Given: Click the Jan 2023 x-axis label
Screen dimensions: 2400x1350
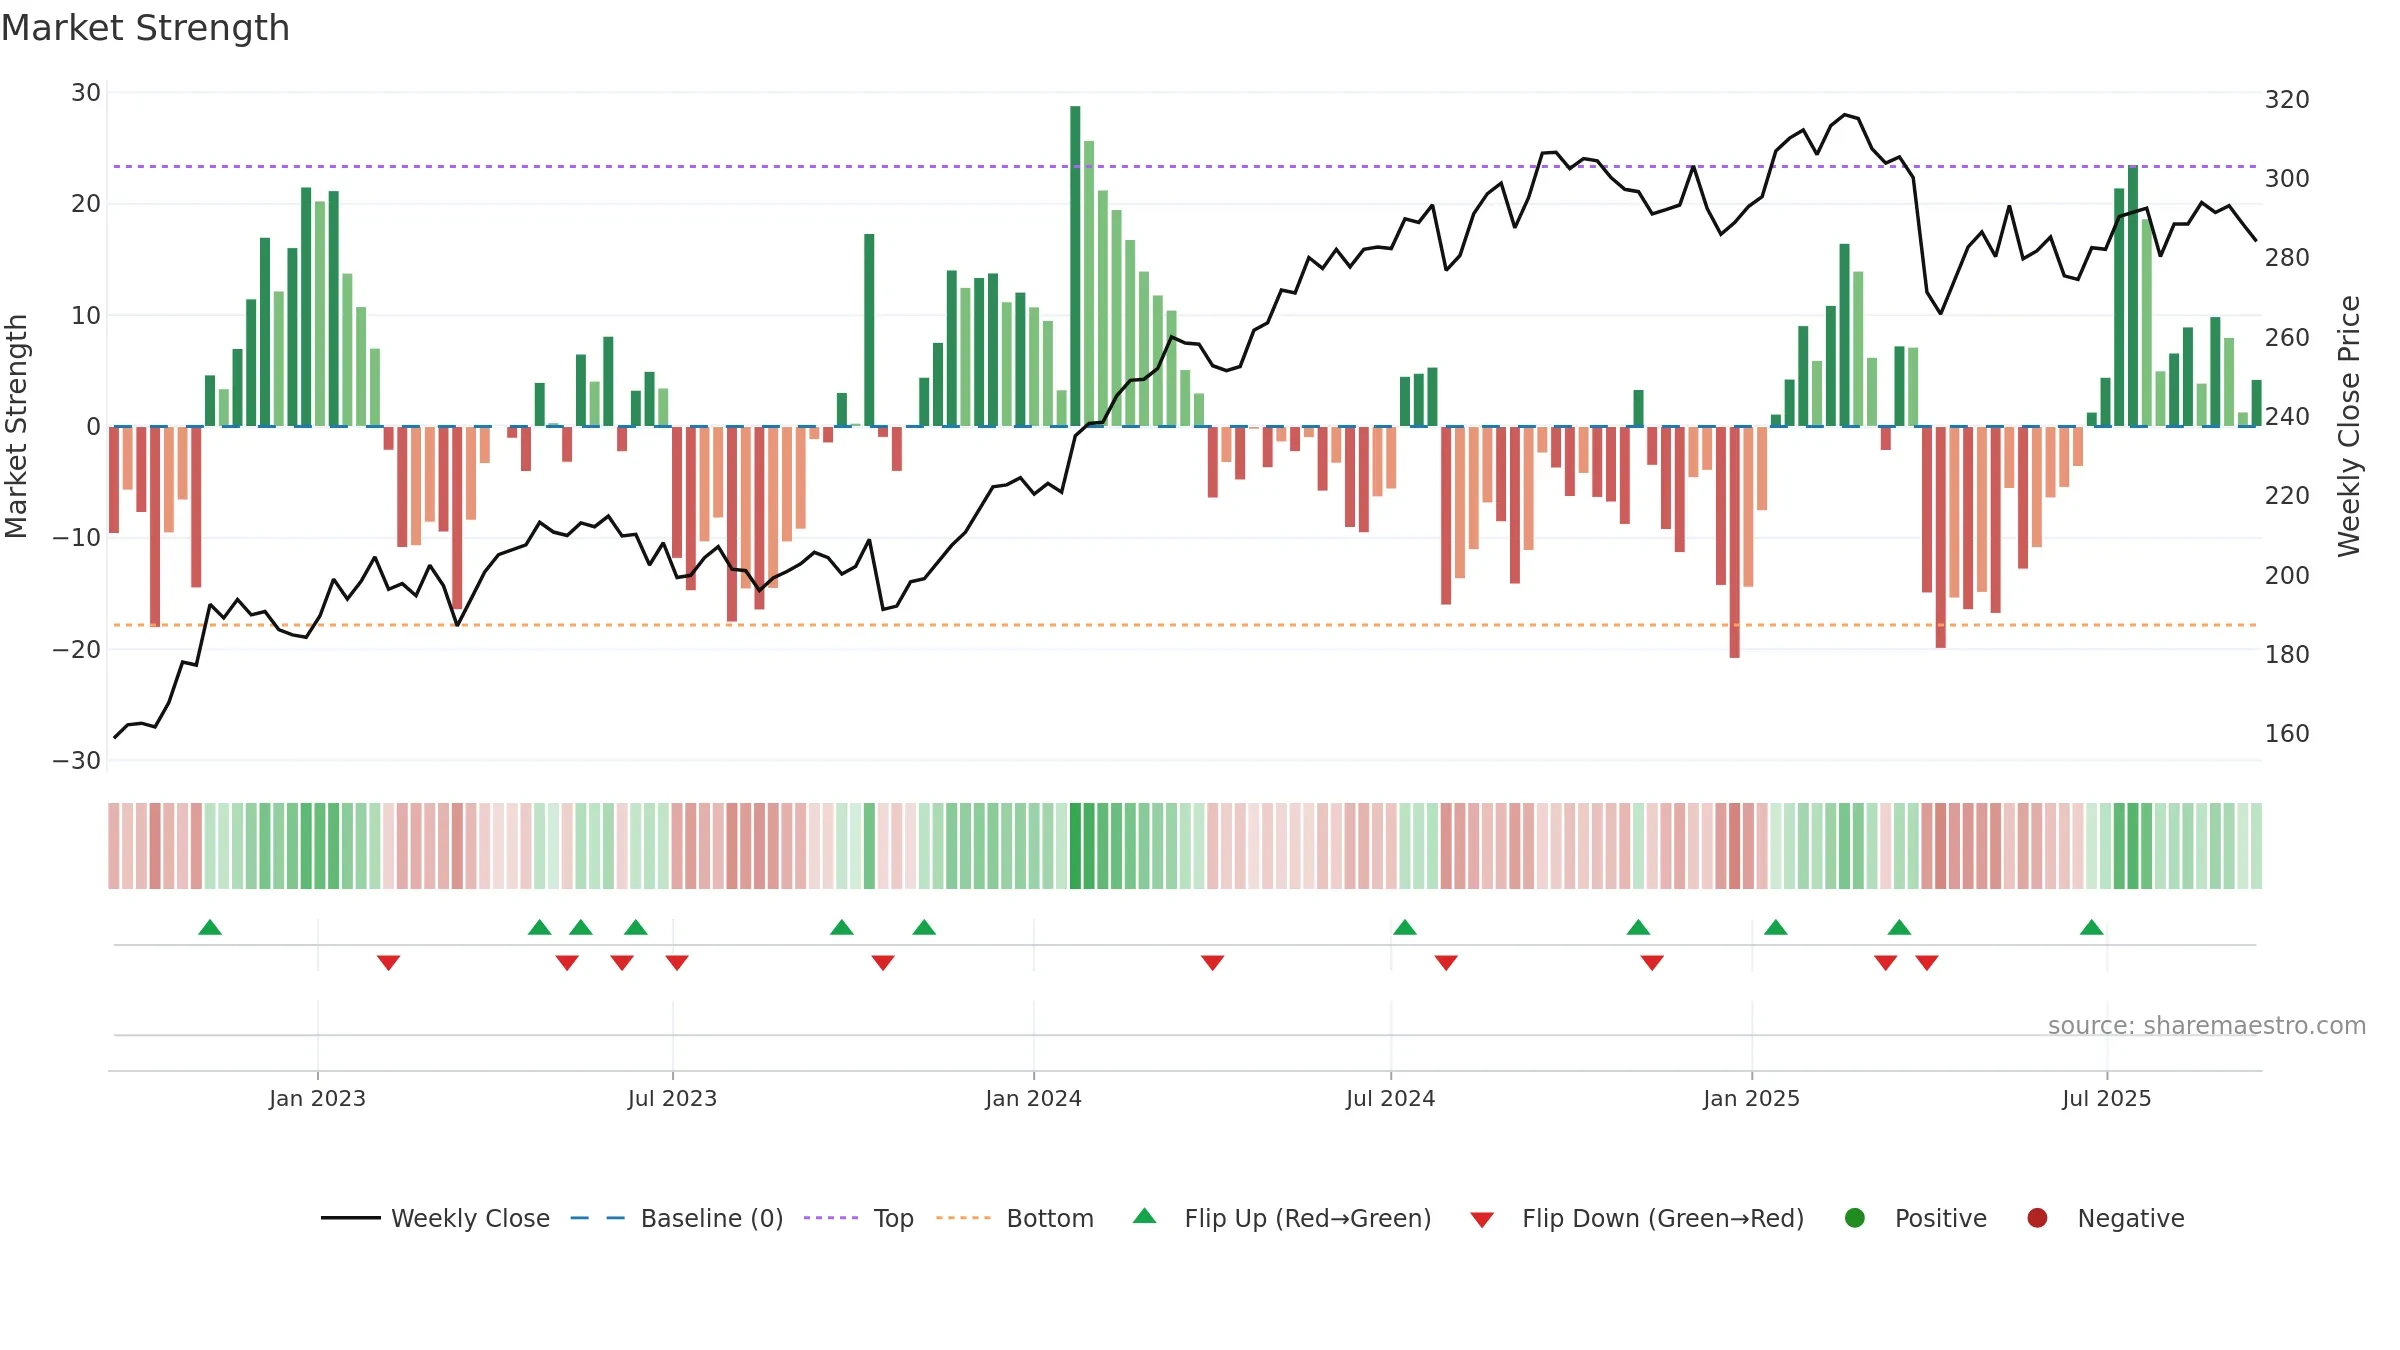Looking at the screenshot, I should tap(318, 1098).
